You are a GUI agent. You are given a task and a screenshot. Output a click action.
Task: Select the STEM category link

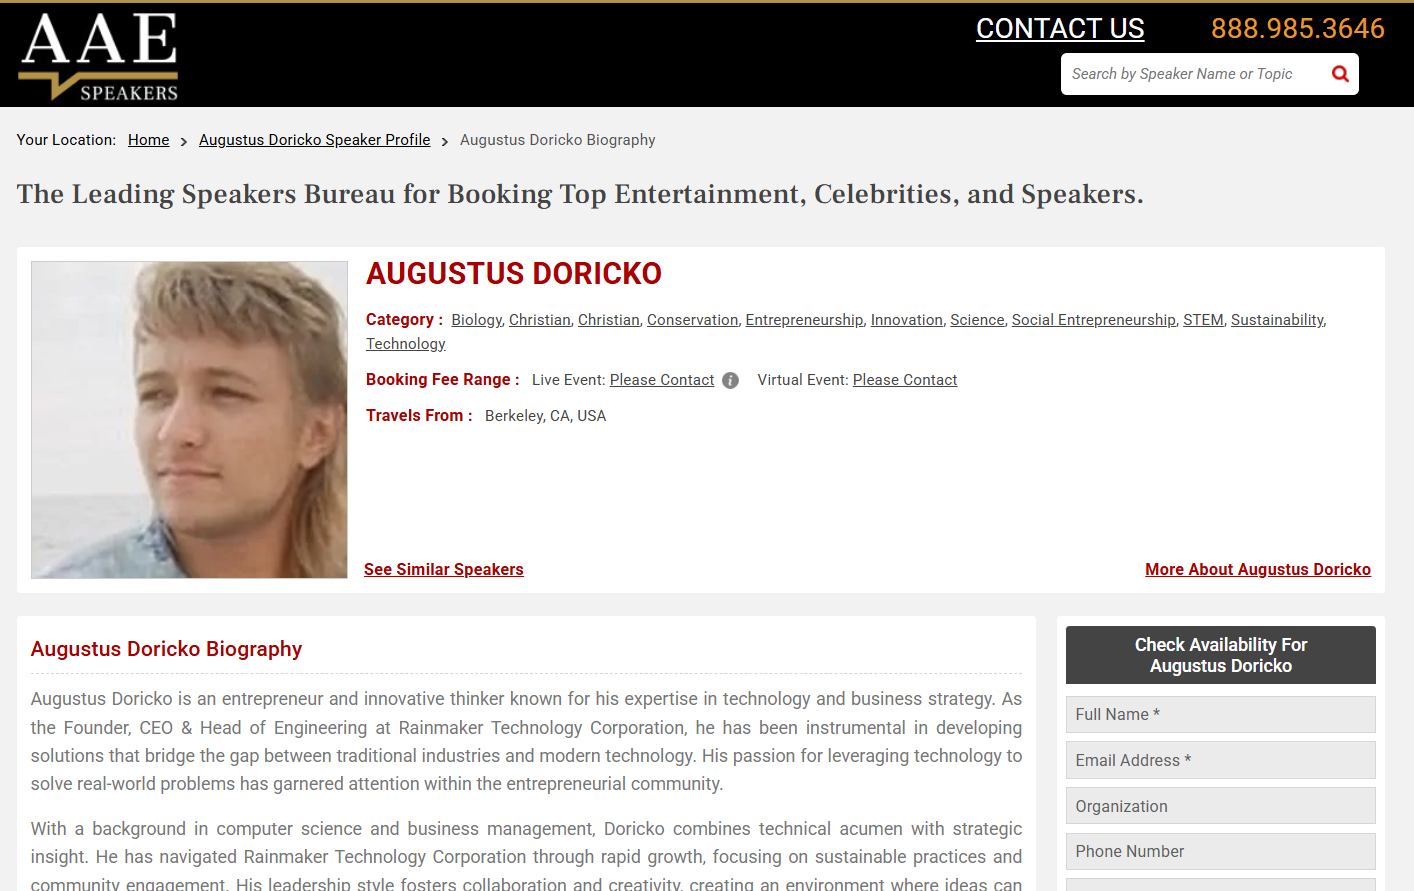[1203, 320]
